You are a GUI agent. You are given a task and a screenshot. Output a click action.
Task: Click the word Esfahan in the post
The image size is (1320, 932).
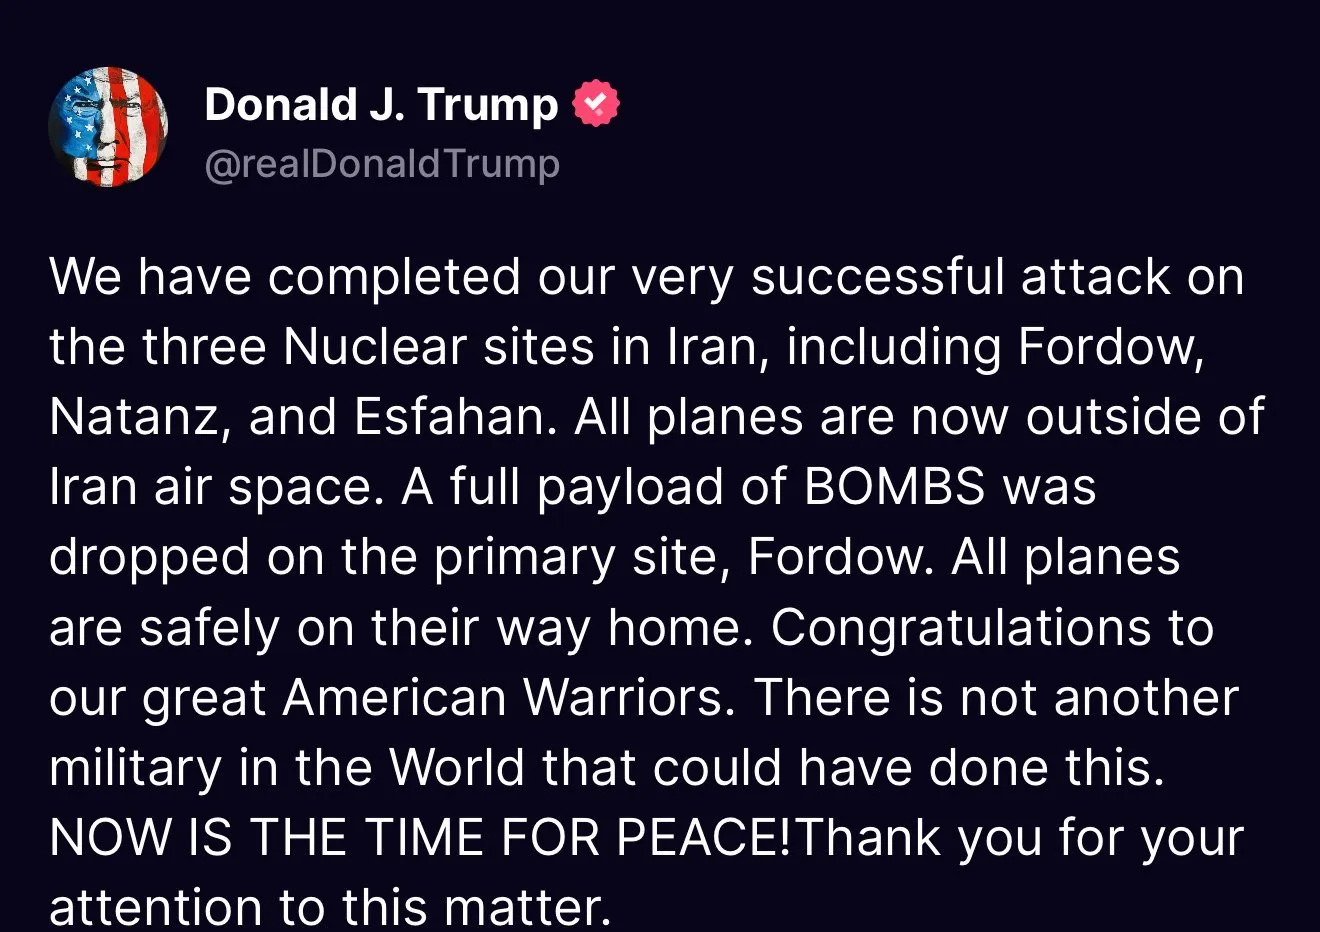(455, 417)
